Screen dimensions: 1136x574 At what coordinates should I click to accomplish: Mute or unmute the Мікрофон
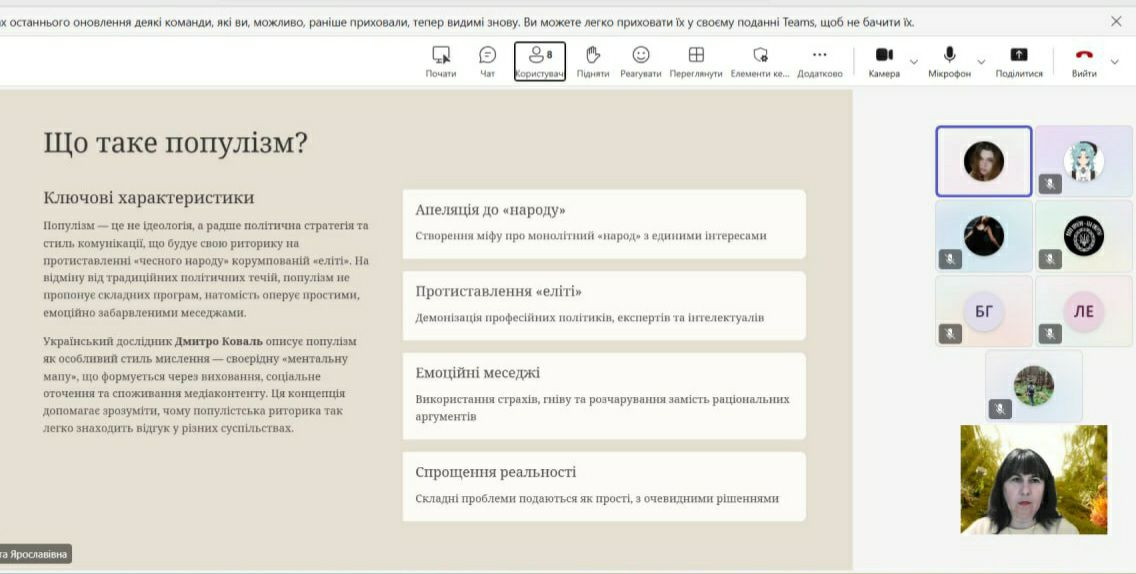(949, 62)
